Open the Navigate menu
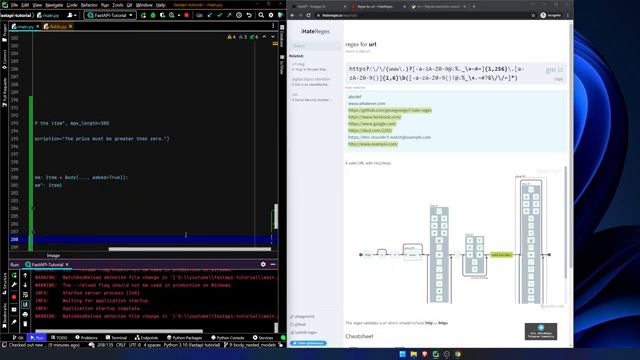 click(54, 5)
